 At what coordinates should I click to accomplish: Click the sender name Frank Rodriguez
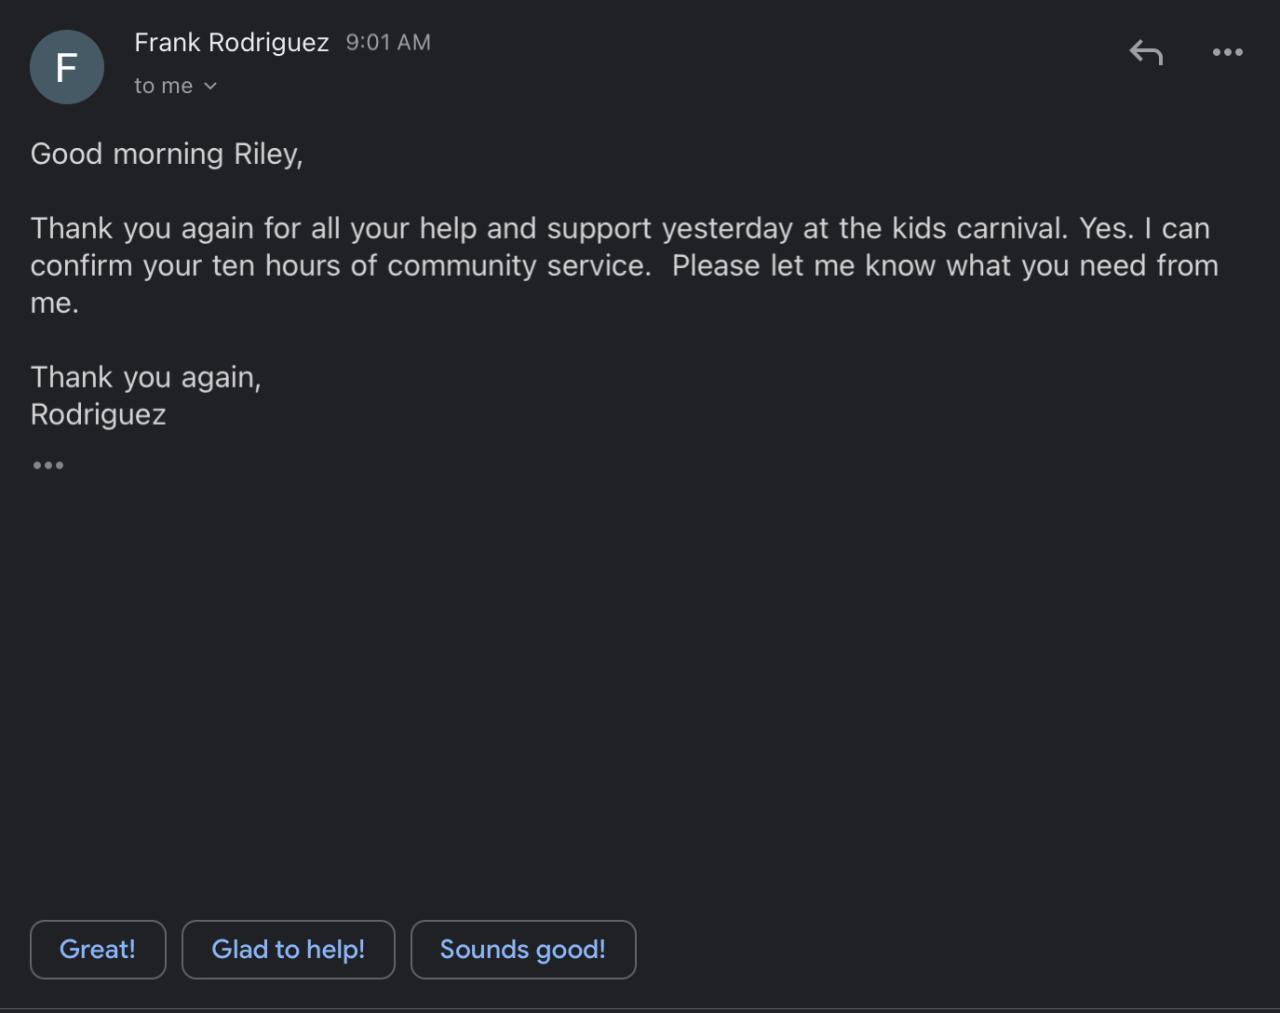(231, 42)
